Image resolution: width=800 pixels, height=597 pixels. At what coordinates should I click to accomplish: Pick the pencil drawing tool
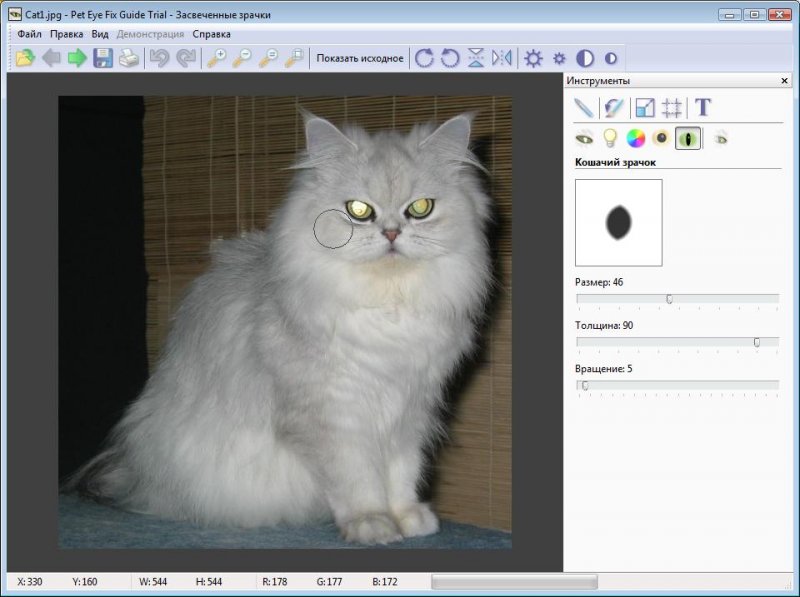point(584,107)
